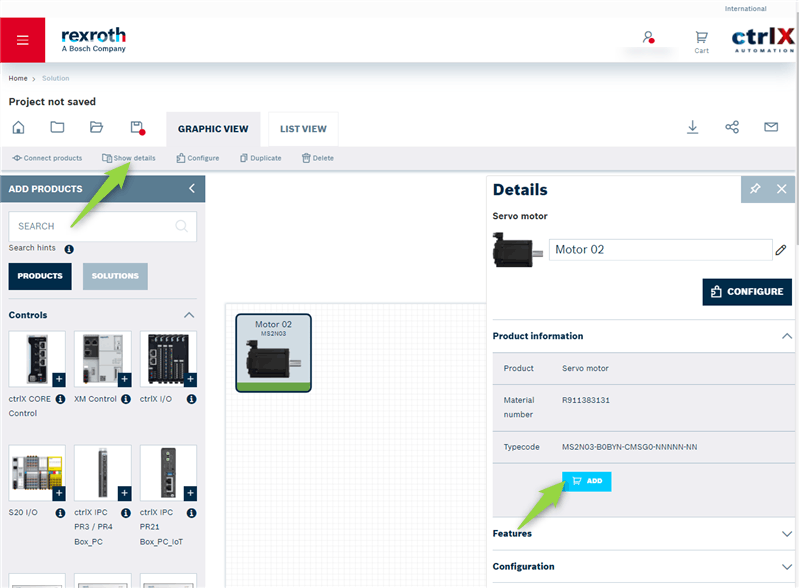Click the ctrlX Automation logo
799x588 pixels.
click(x=763, y=40)
